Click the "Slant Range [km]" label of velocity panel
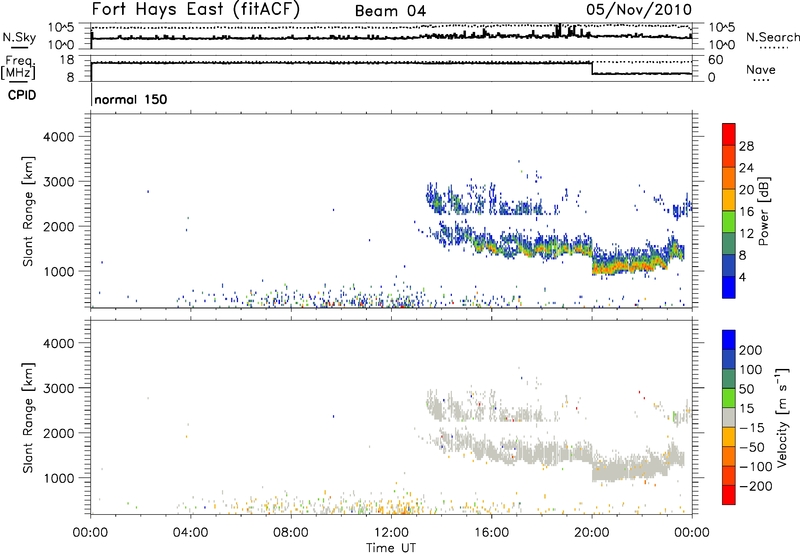Screen dimensions: 800x554 click(x=28, y=418)
